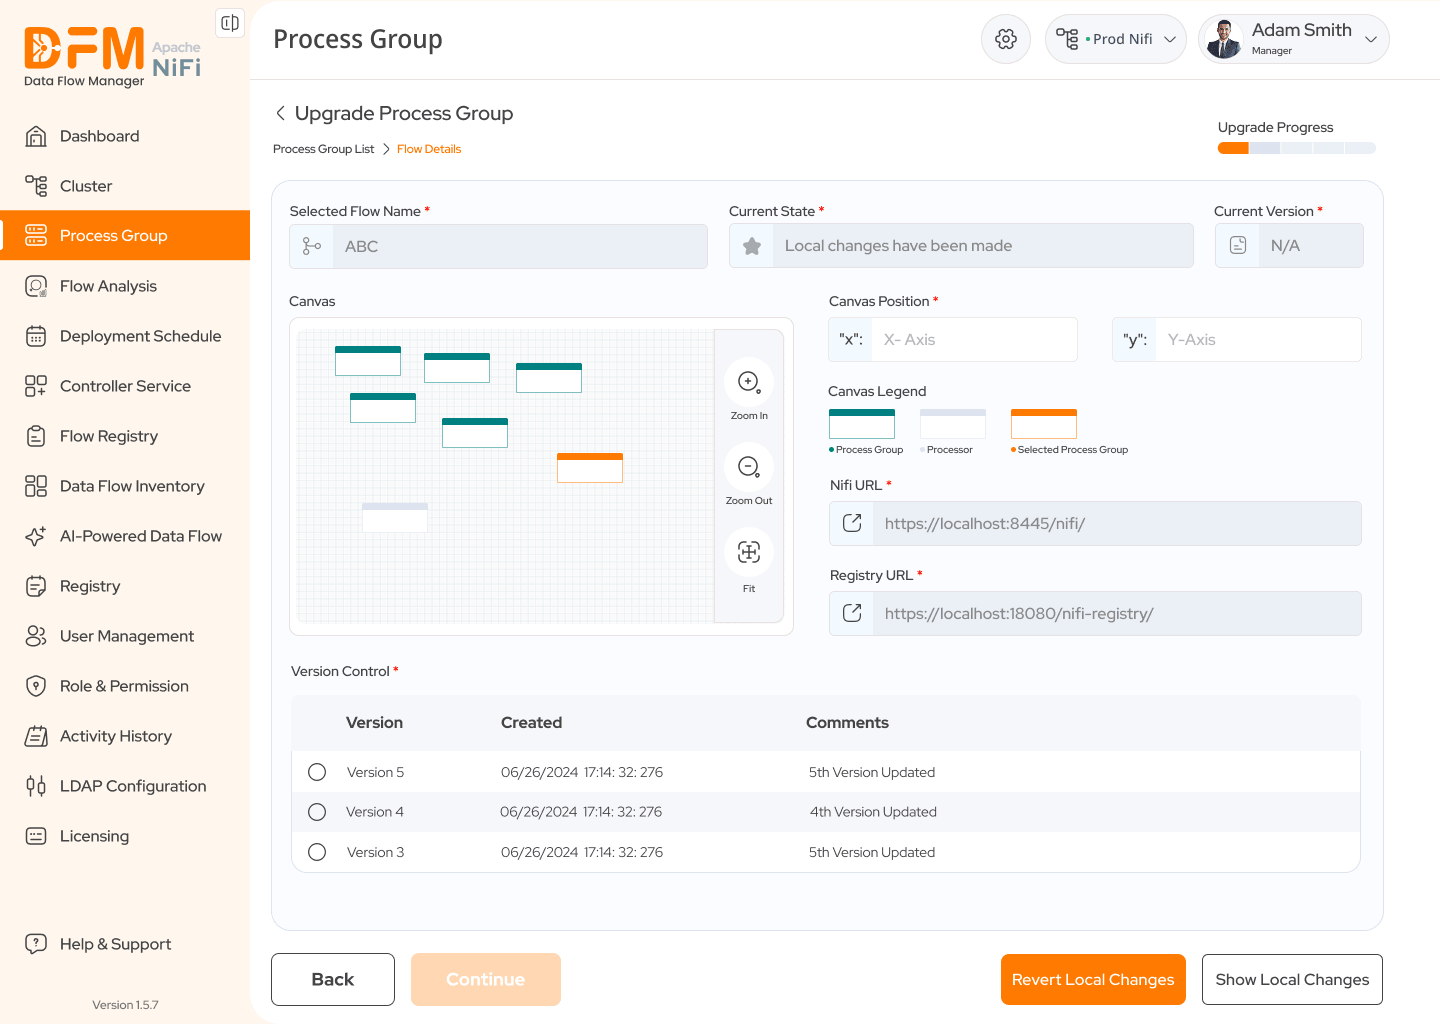Screen dimensions: 1440x1024
Task: Open Nifi URL external link icon
Action: [x=852, y=523]
